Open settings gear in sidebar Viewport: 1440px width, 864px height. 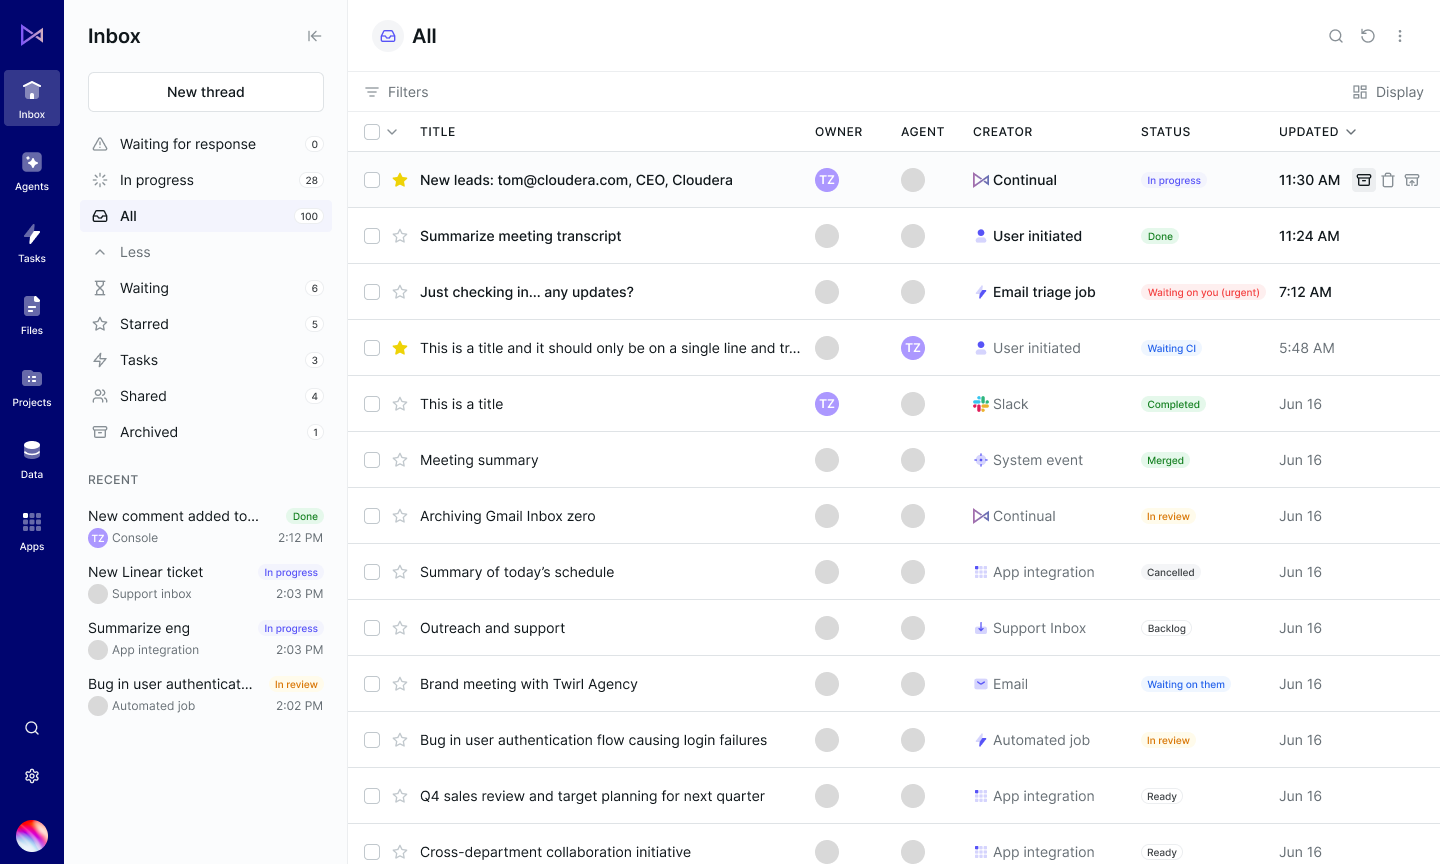32,776
